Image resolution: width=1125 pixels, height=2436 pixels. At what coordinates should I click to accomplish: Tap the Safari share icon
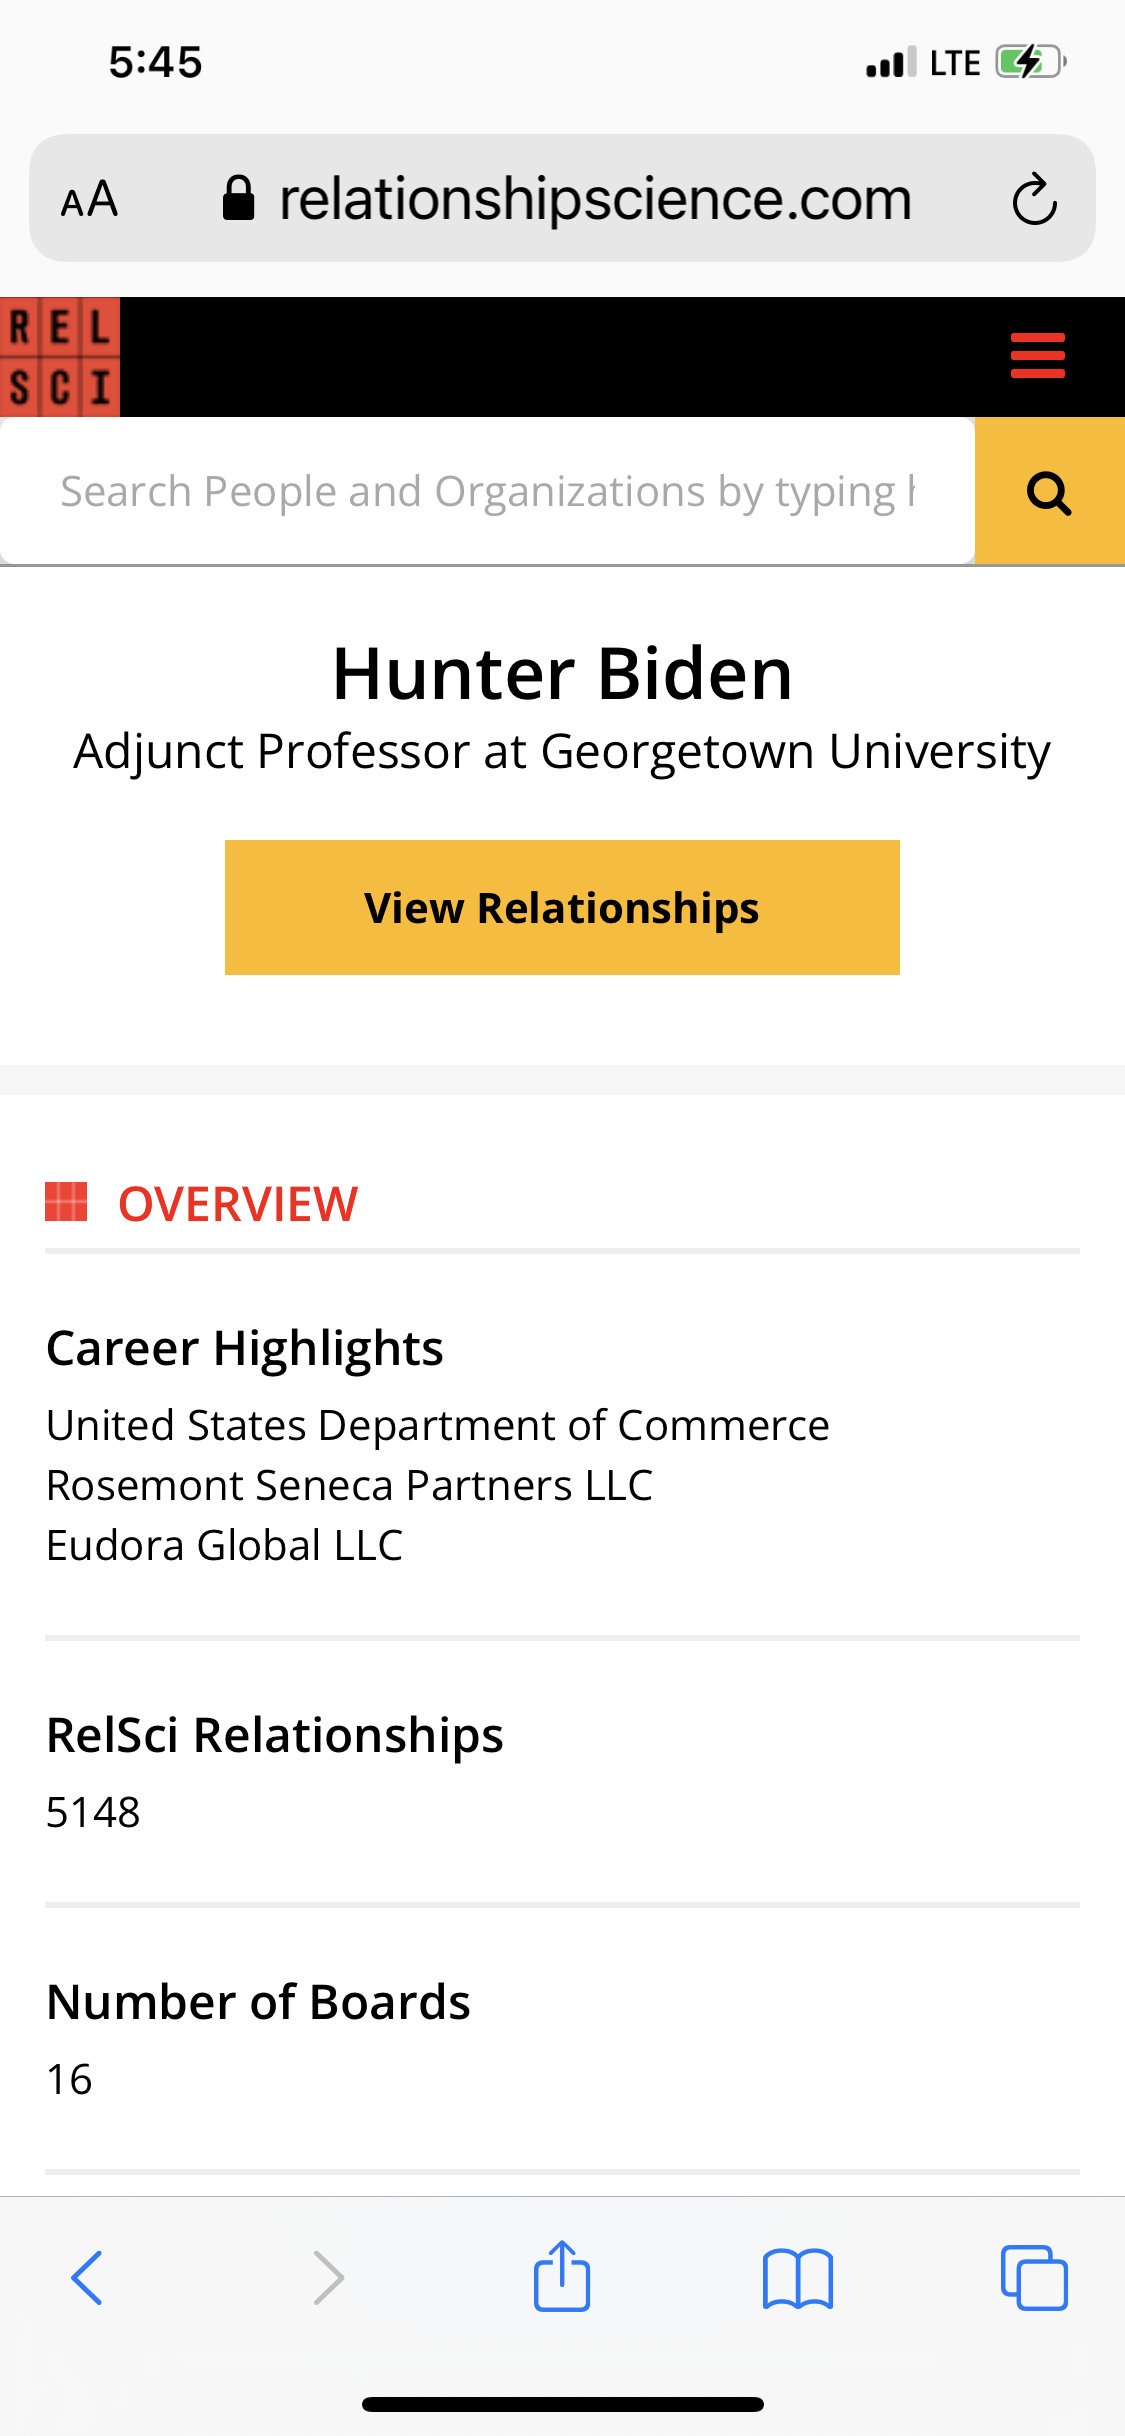562,2277
